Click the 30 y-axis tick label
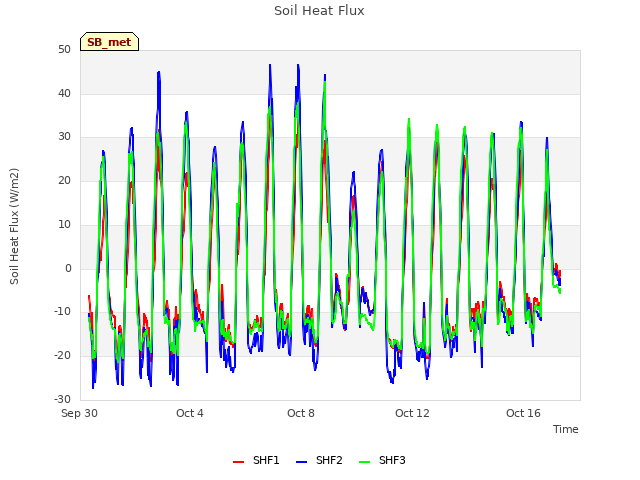640x480 pixels. (x=64, y=137)
